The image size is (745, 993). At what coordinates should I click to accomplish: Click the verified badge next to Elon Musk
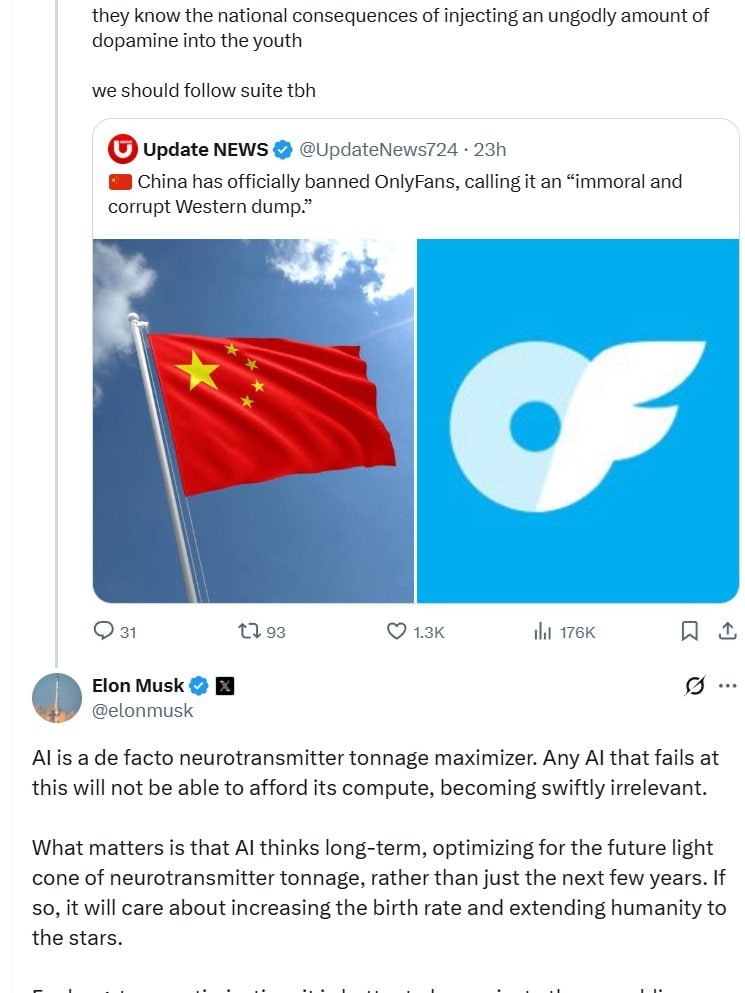point(200,685)
